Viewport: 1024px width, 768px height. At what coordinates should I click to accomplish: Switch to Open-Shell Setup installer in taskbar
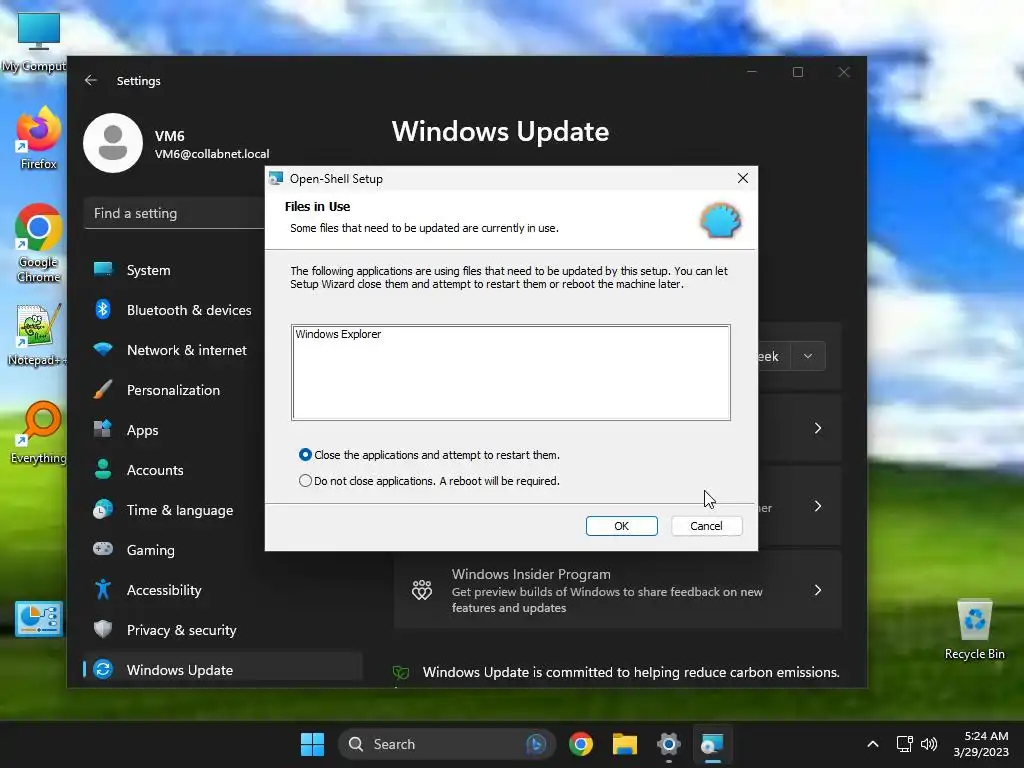712,744
